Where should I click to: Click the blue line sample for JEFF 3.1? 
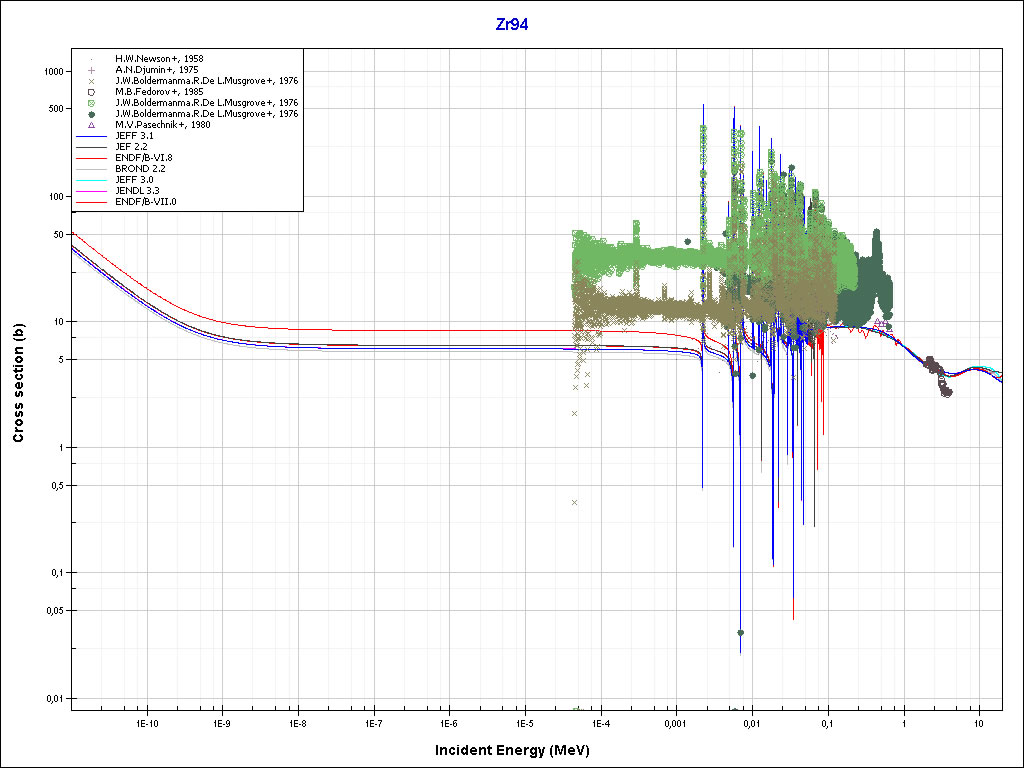(91, 136)
